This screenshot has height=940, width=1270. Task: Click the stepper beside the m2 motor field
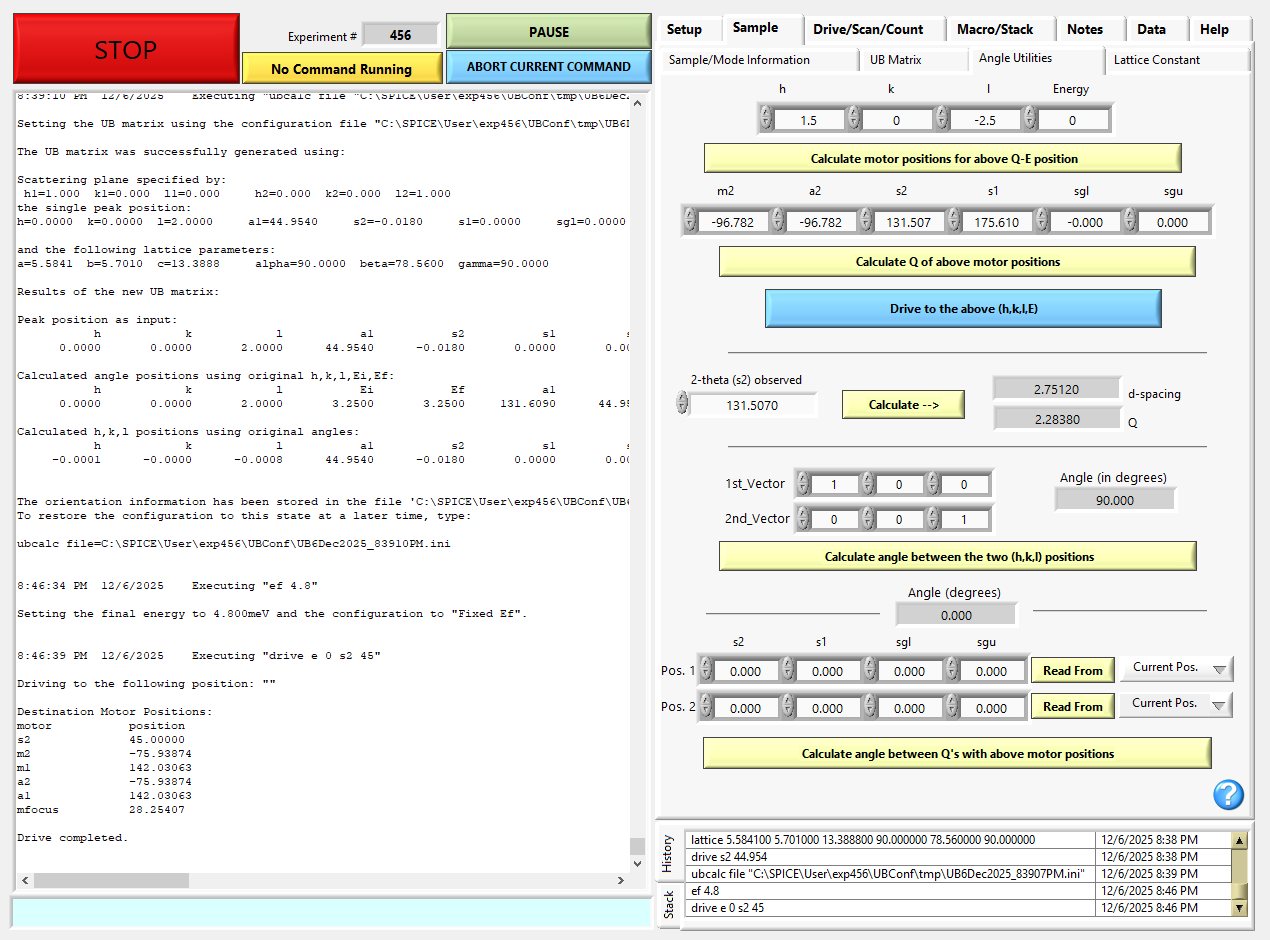[690, 222]
